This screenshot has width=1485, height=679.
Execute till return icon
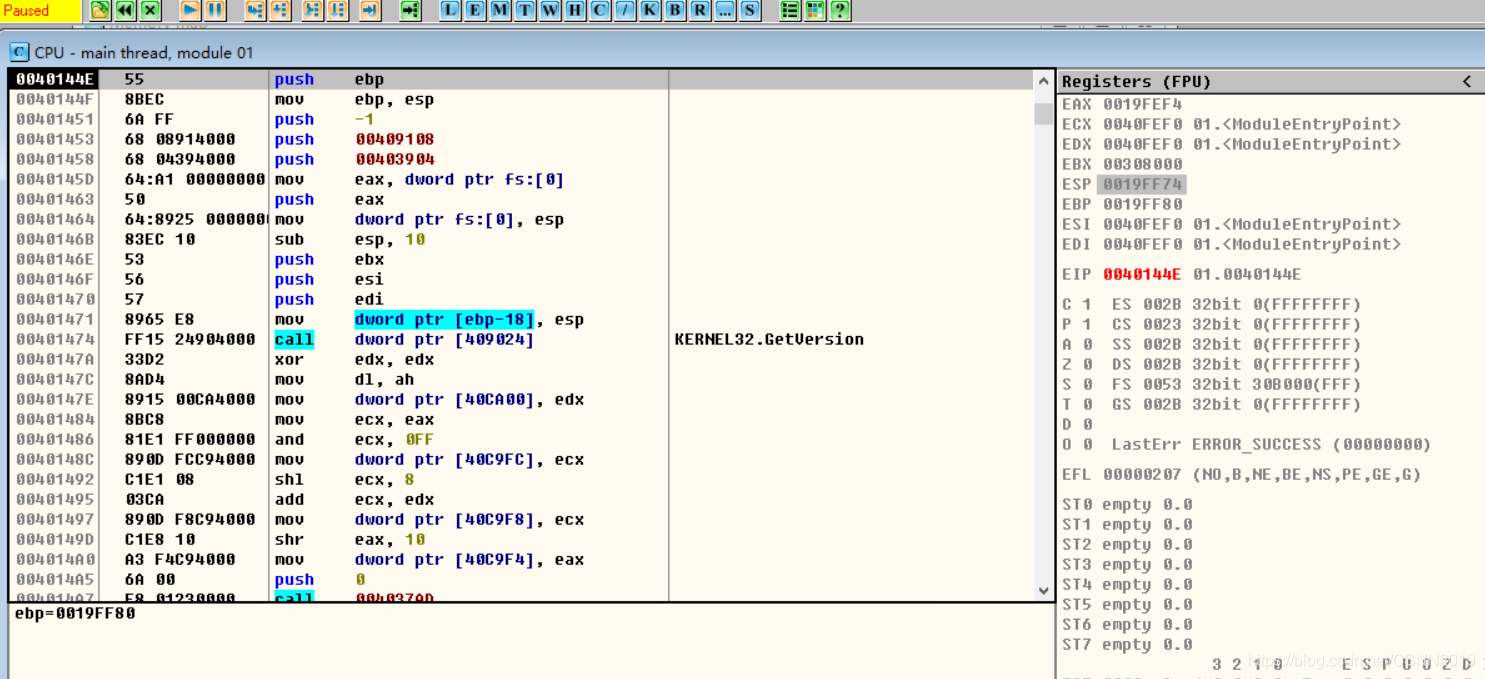click(370, 10)
